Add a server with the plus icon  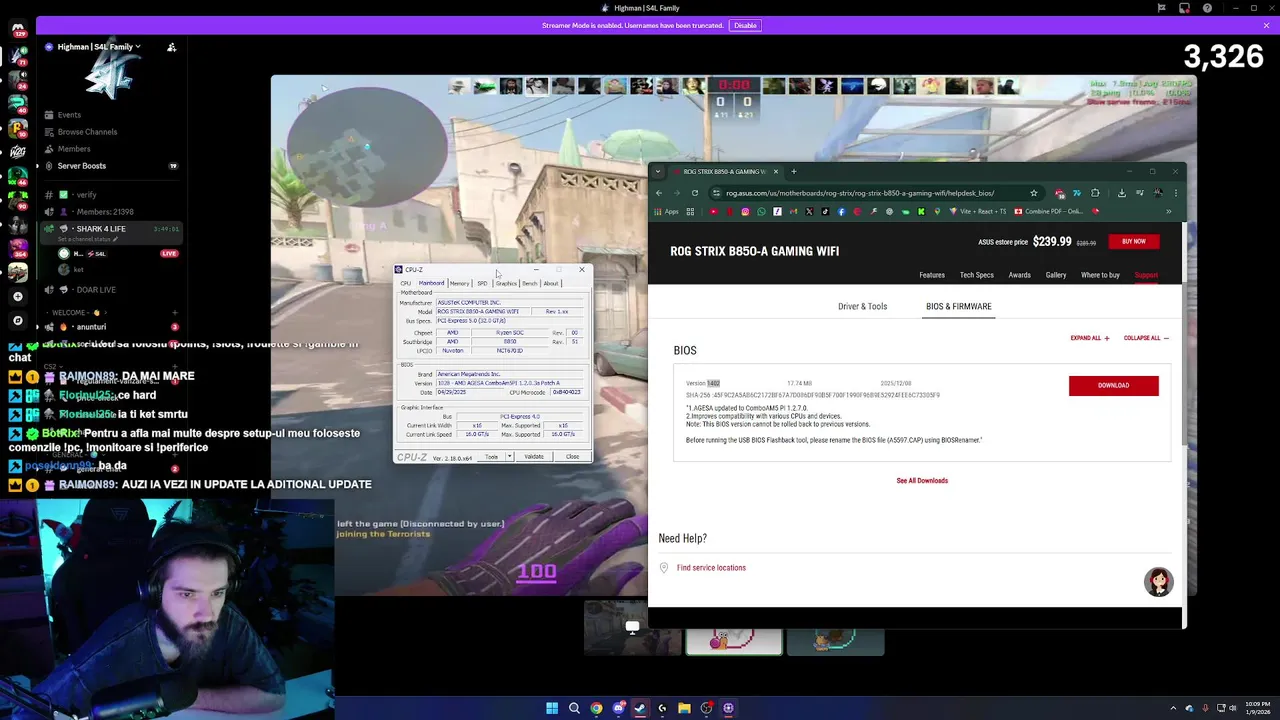coord(17,296)
